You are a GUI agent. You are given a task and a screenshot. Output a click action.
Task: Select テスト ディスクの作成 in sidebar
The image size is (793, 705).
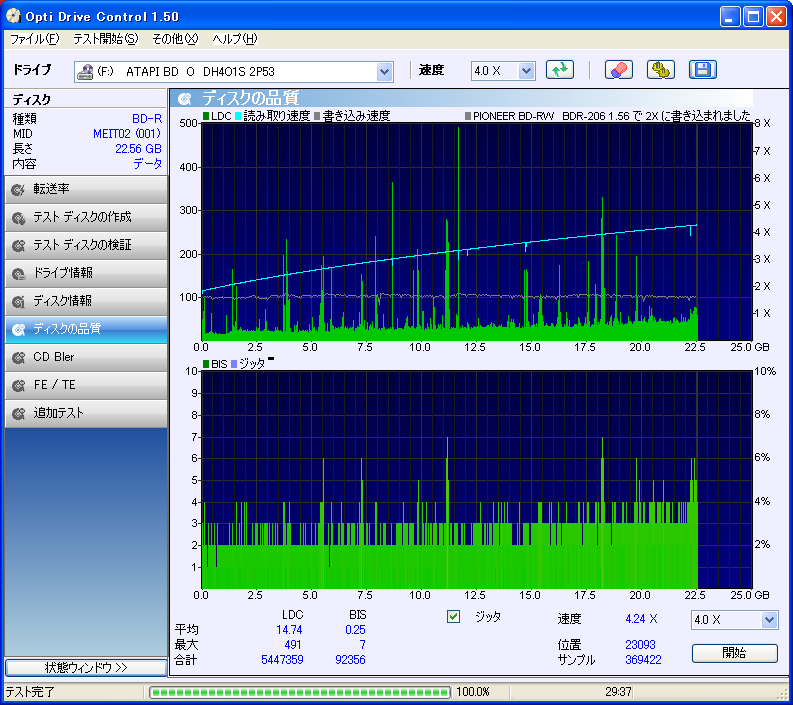click(x=86, y=217)
